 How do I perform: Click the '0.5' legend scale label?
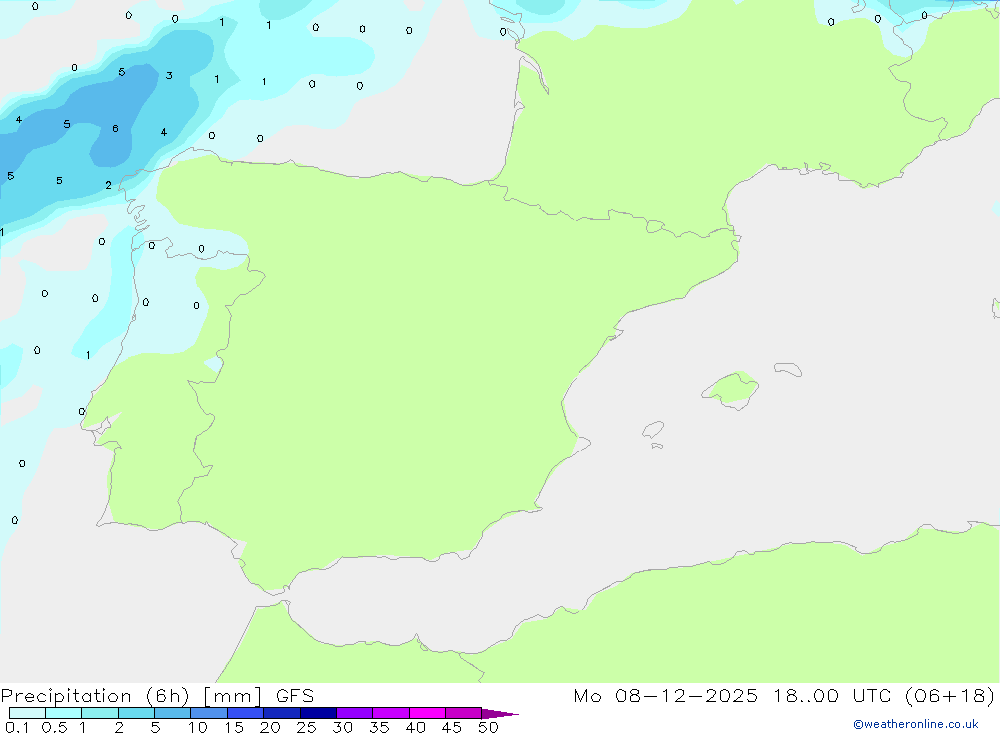[x=54, y=727]
